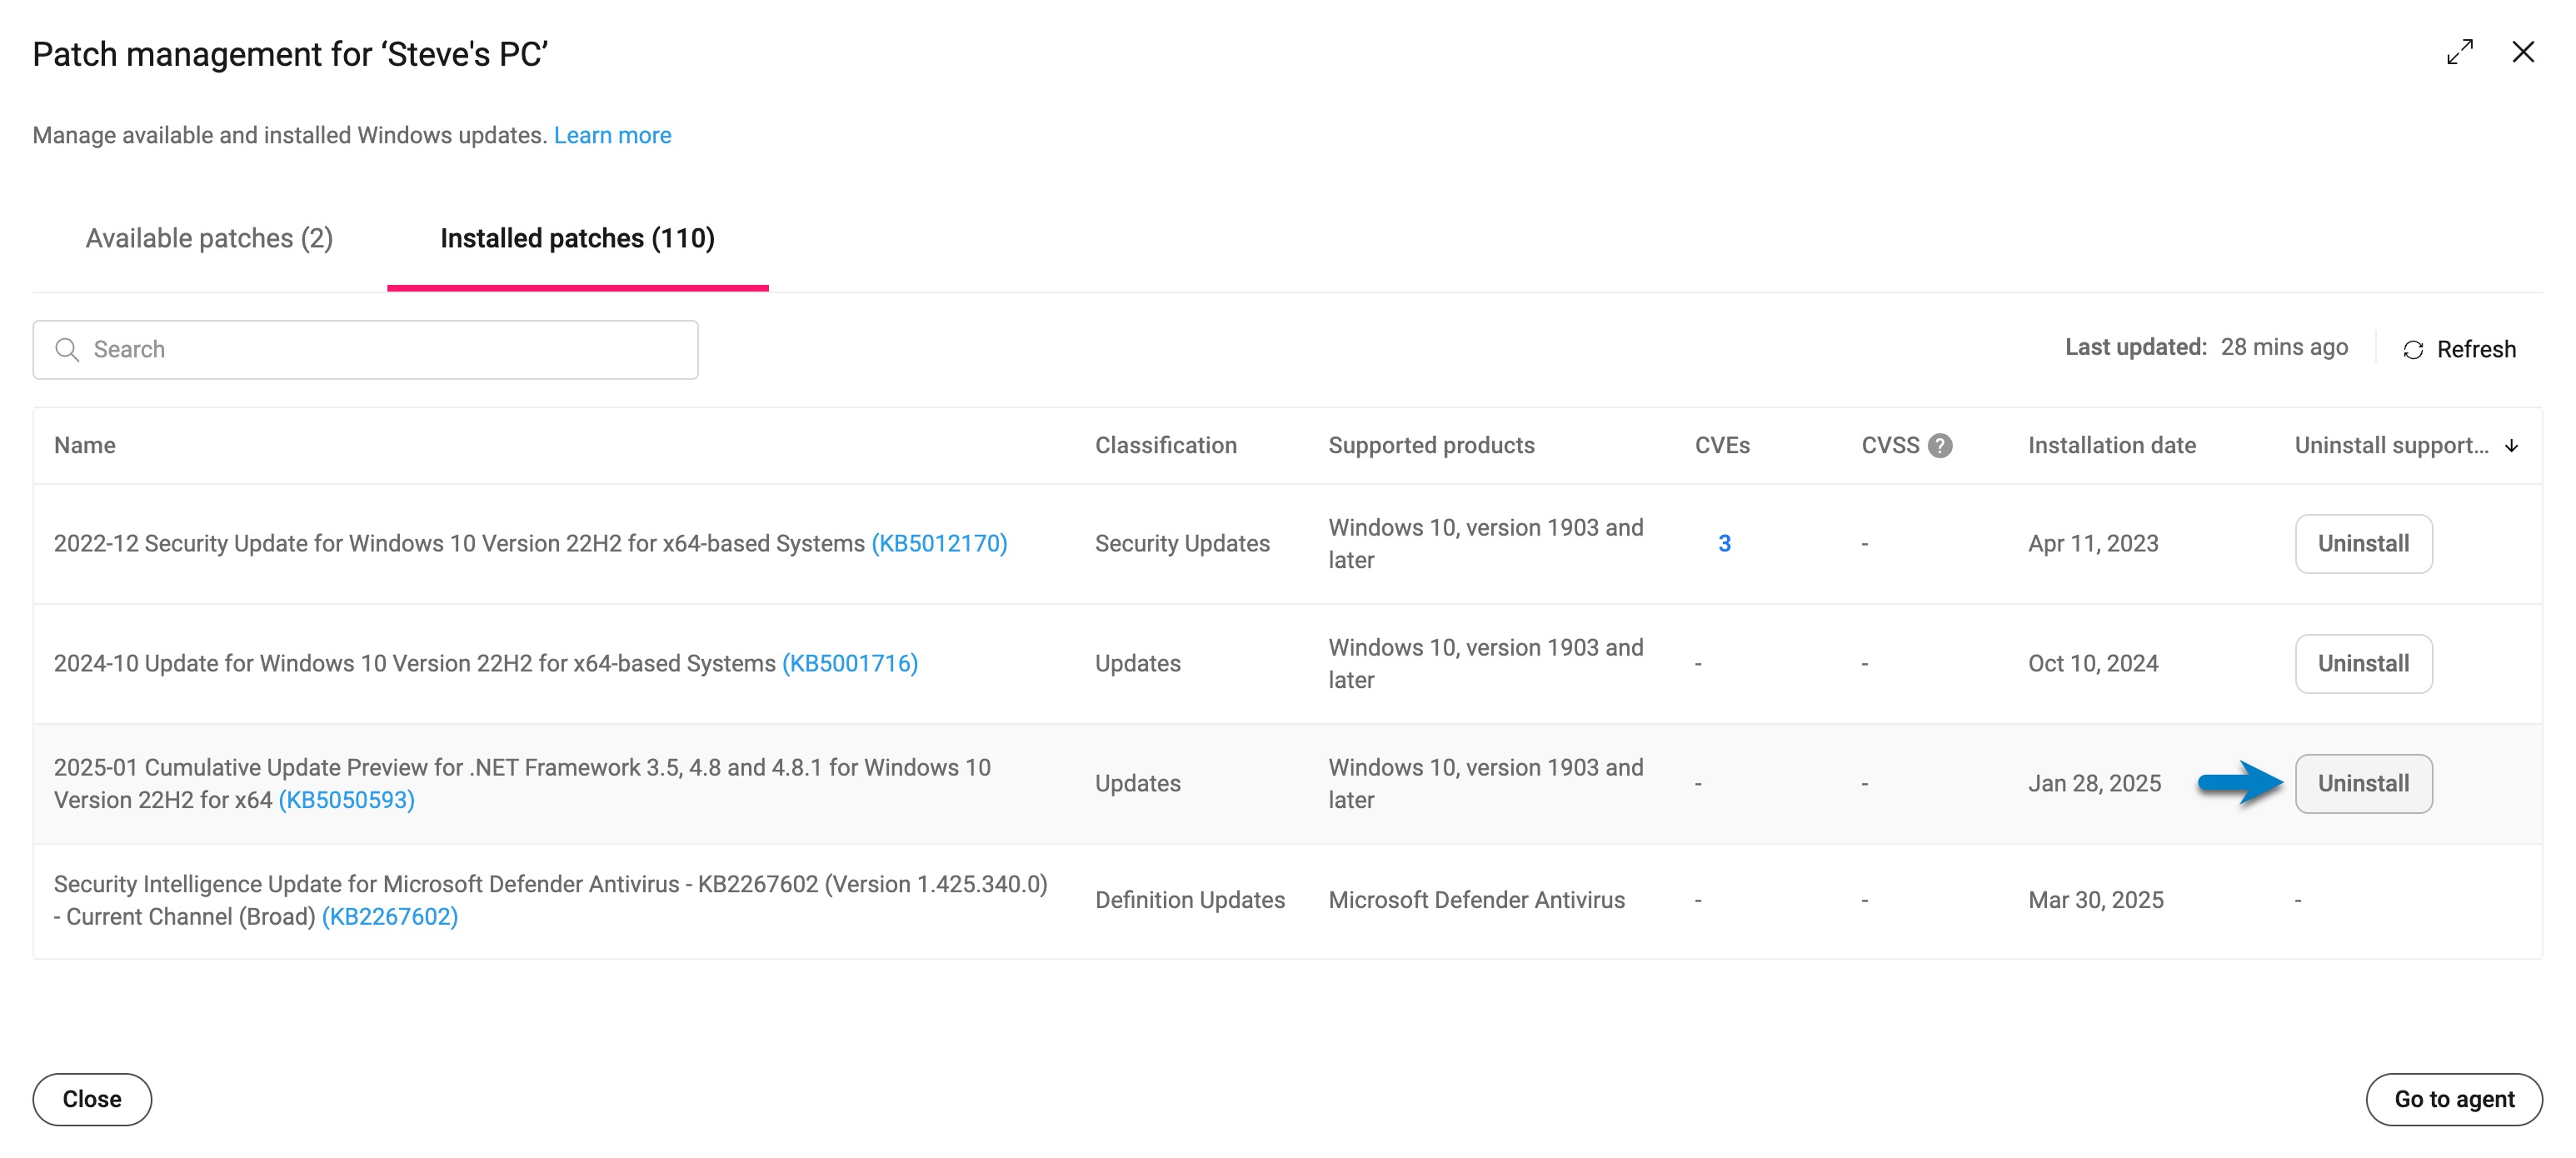Focus the Search input field
This screenshot has width=2576, height=1158.
click(x=365, y=349)
